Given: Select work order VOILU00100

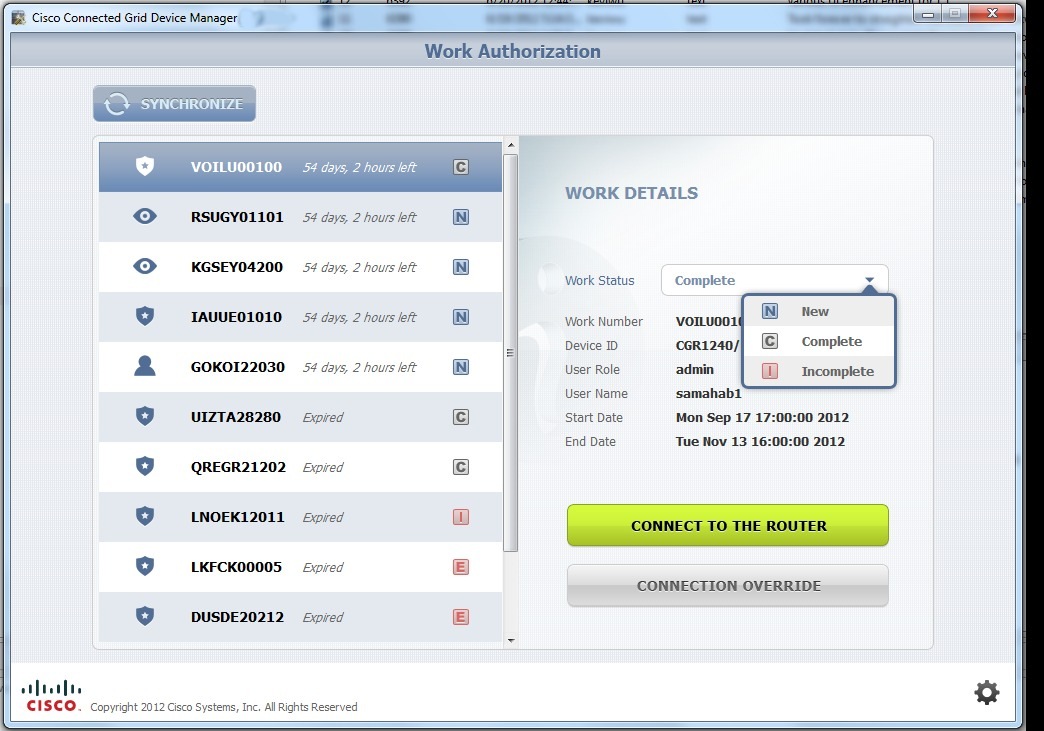Looking at the screenshot, I should 300,167.
